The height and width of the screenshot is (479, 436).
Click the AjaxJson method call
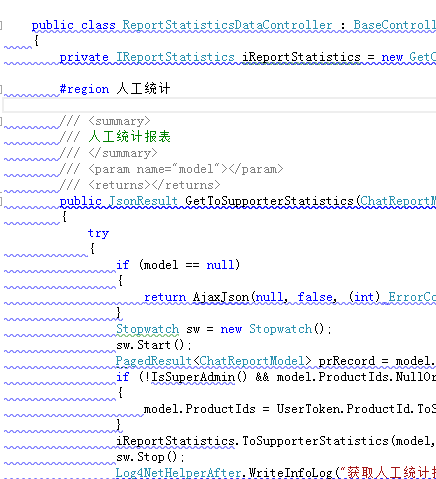(221, 297)
